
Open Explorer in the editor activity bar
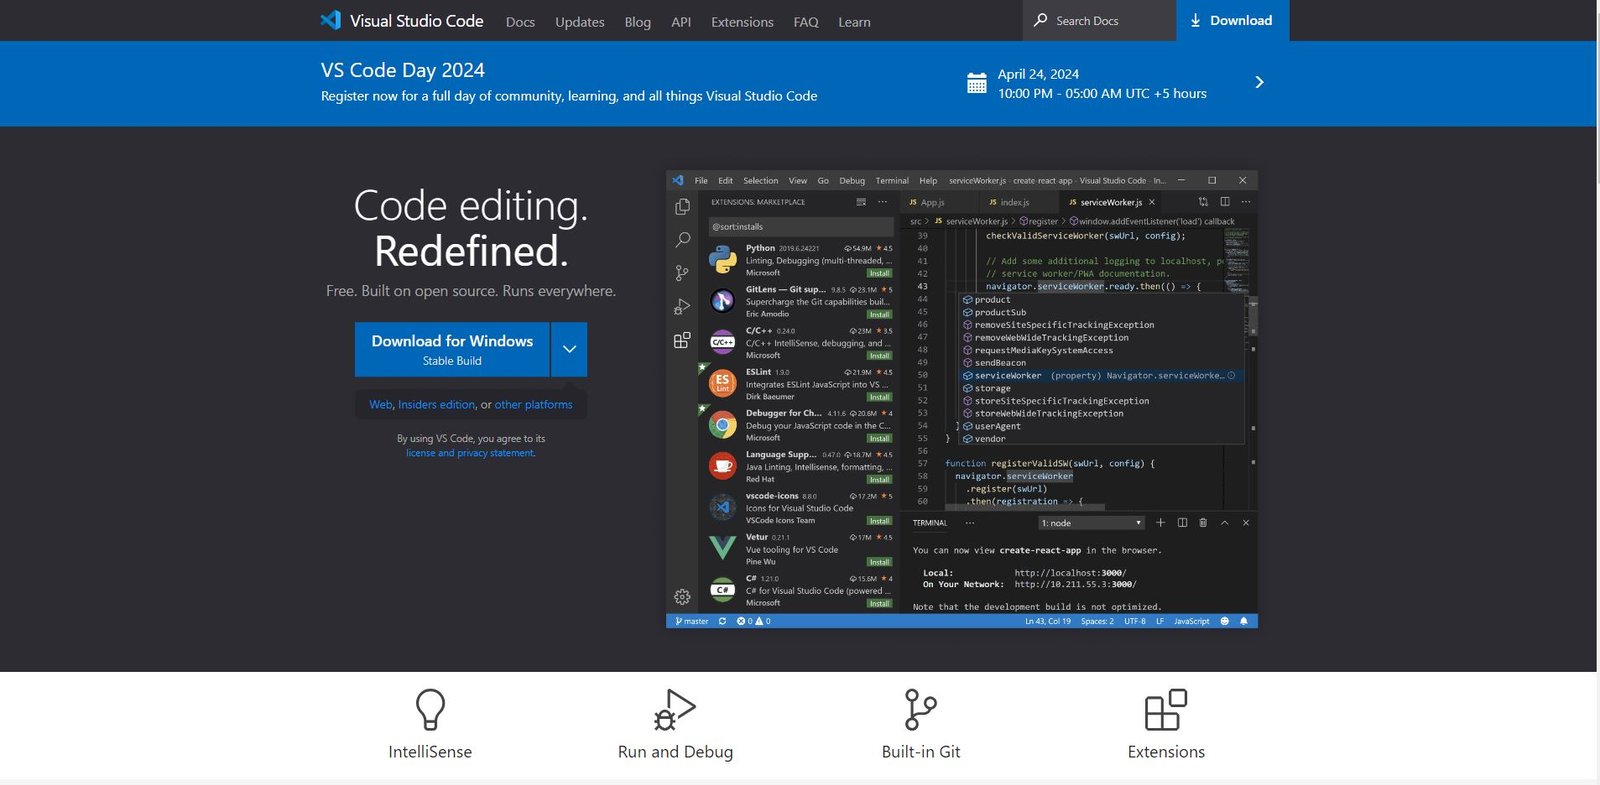tap(682, 207)
